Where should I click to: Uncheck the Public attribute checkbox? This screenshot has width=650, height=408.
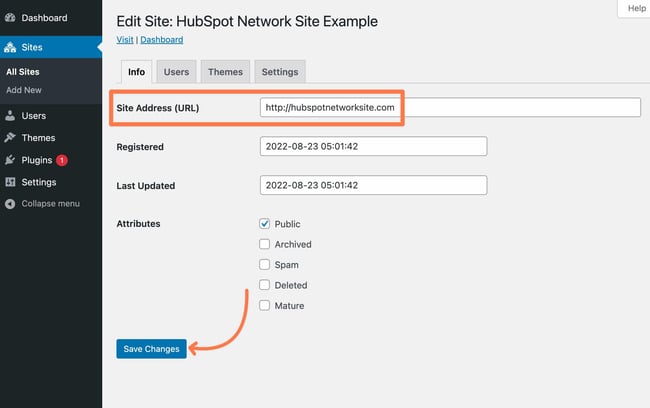click(x=264, y=224)
